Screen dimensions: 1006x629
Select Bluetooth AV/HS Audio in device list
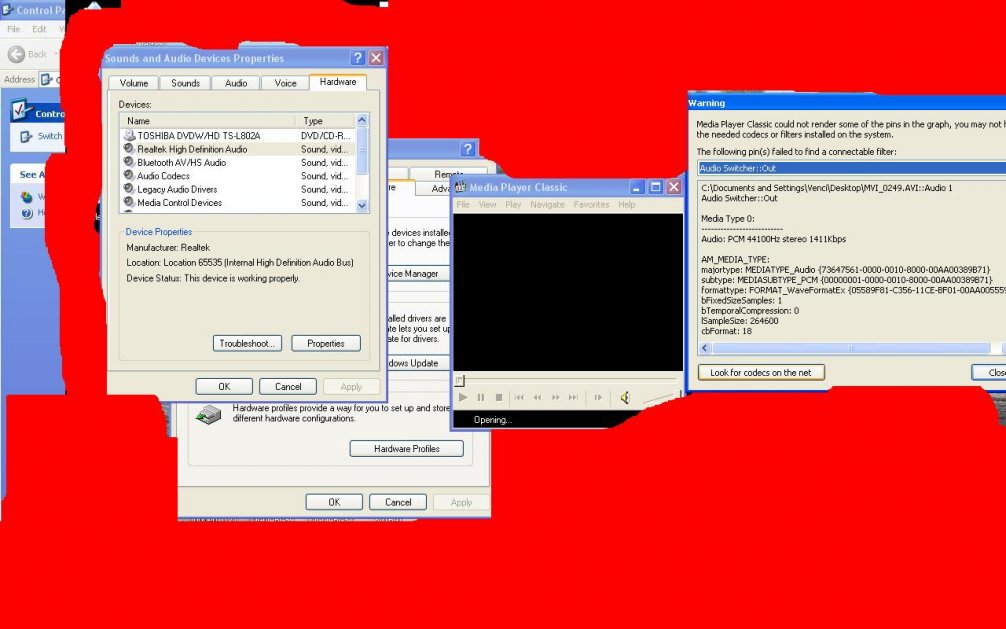(181, 162)
